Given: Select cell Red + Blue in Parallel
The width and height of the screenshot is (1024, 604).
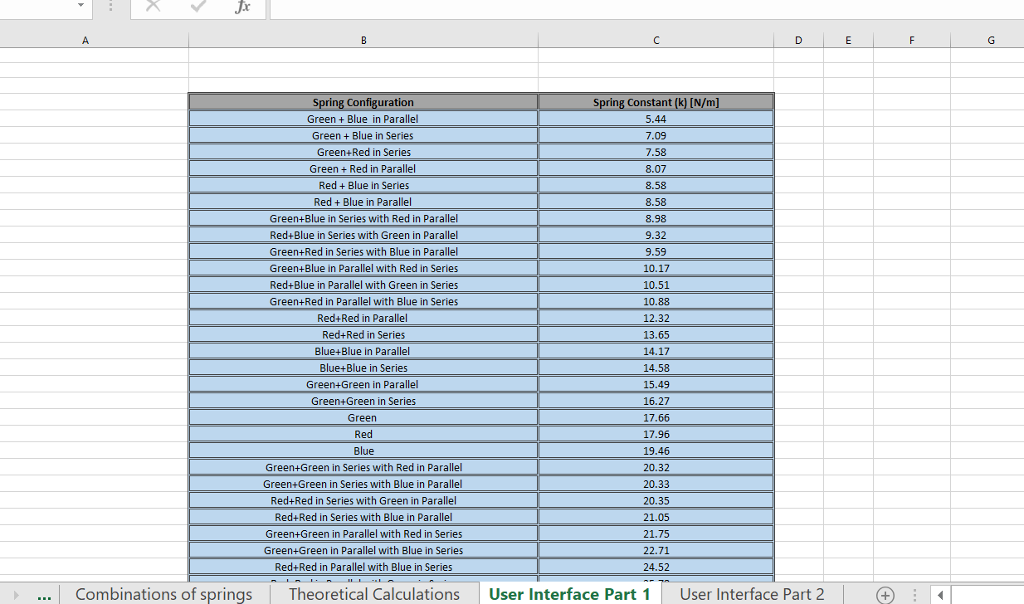Looking at the screenshot, I should tap(363, 202).
